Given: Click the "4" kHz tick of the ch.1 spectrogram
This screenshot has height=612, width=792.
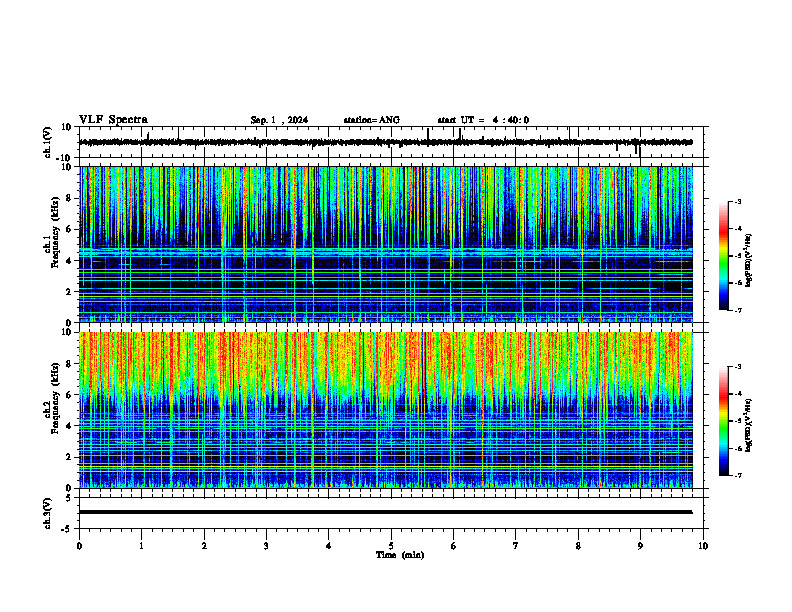Looking at the screenshot, I should [x=70, y=261].
